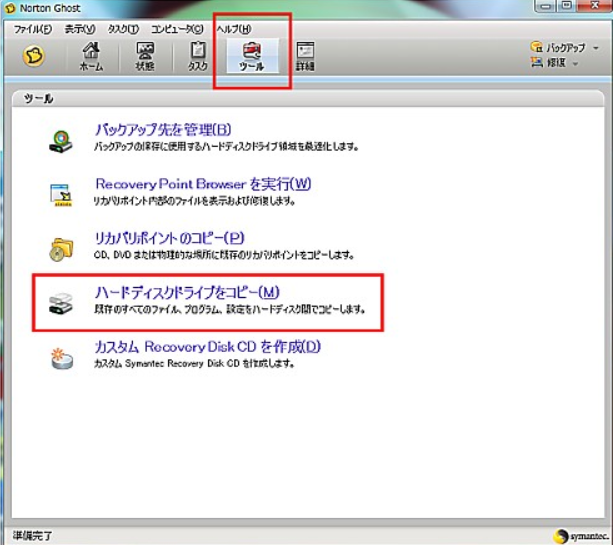Click the 修復 quick action icon
The image size is (613, 545).
coord(537,62)
